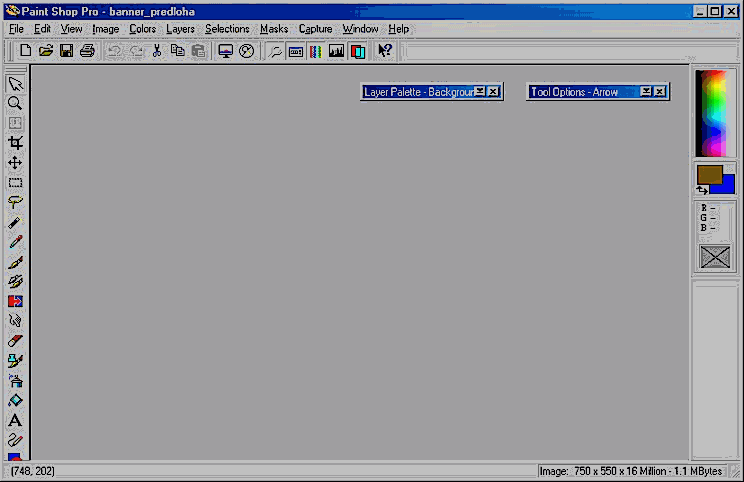This screenshot has height=482, width=744.
Task: Open the Layers menu
Action: (180, 29)
